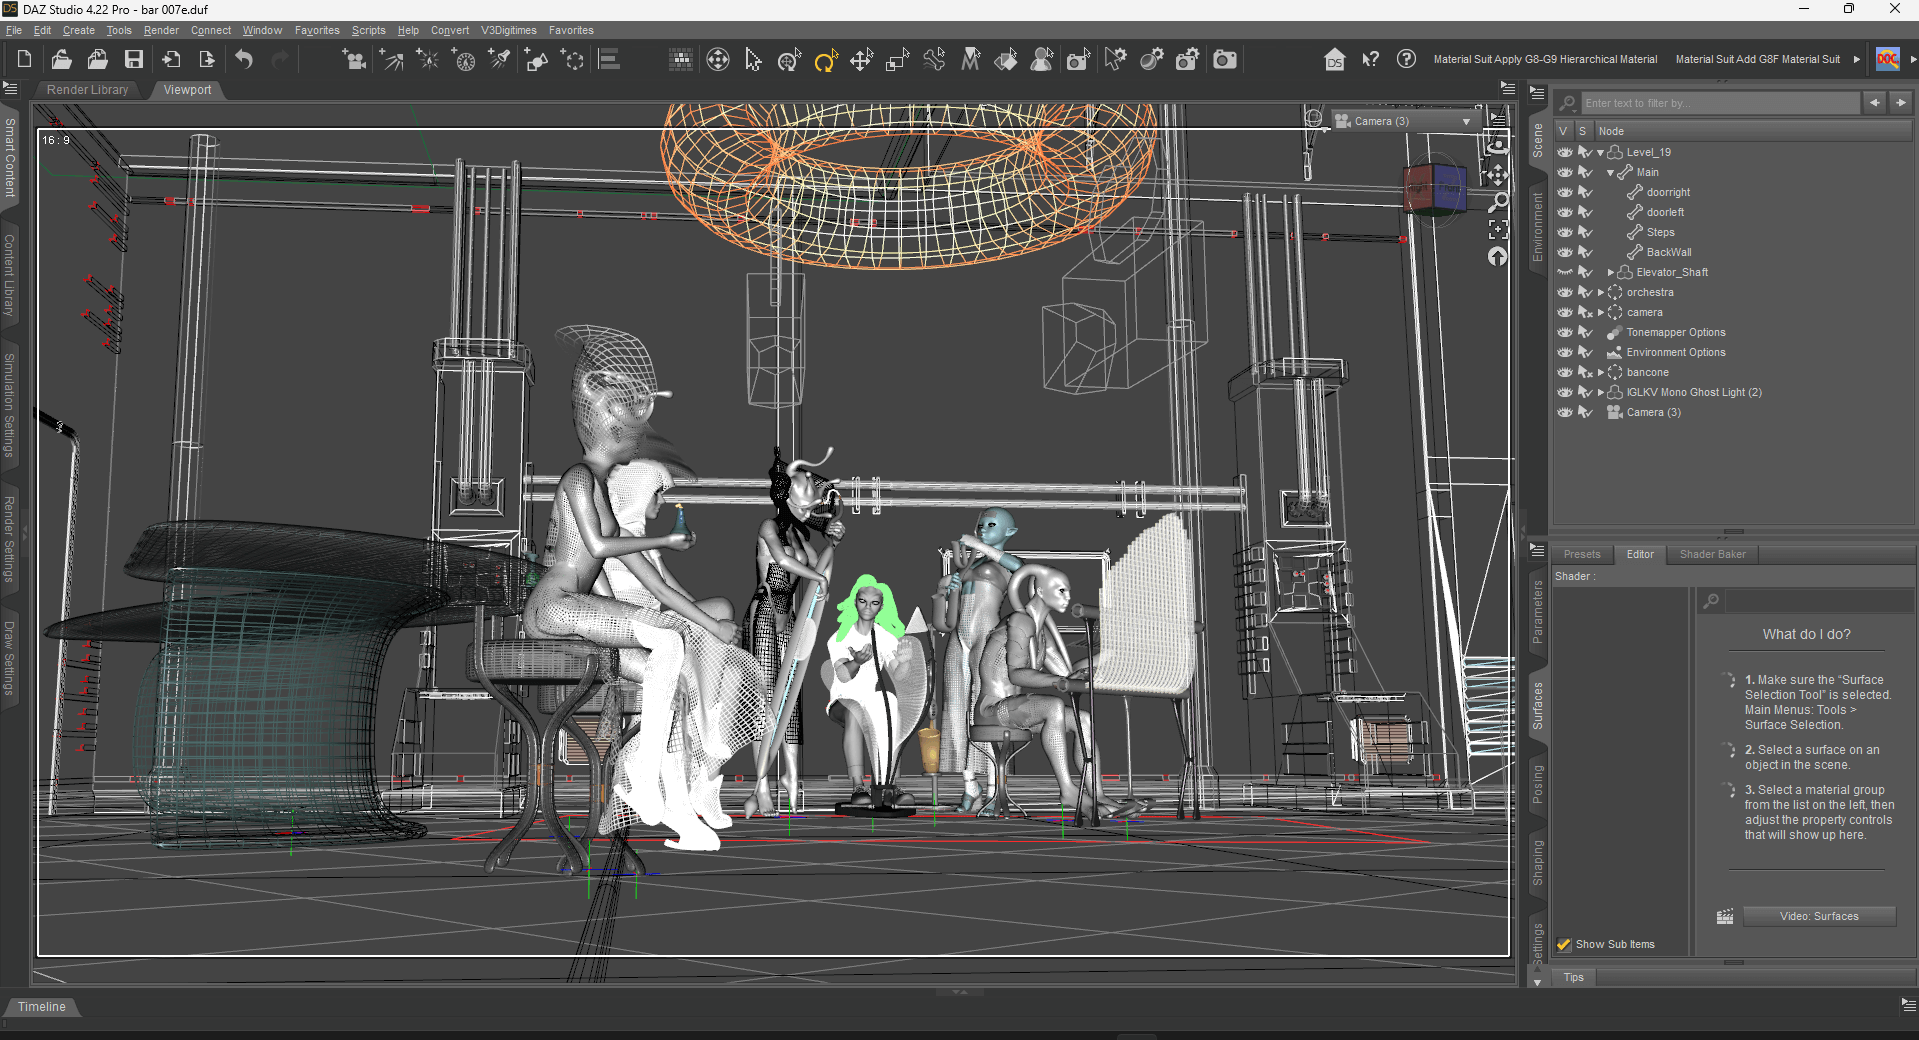Switch to the Render Library tab
This screenshot has width=1919, height=1040.
coord(88,90)
